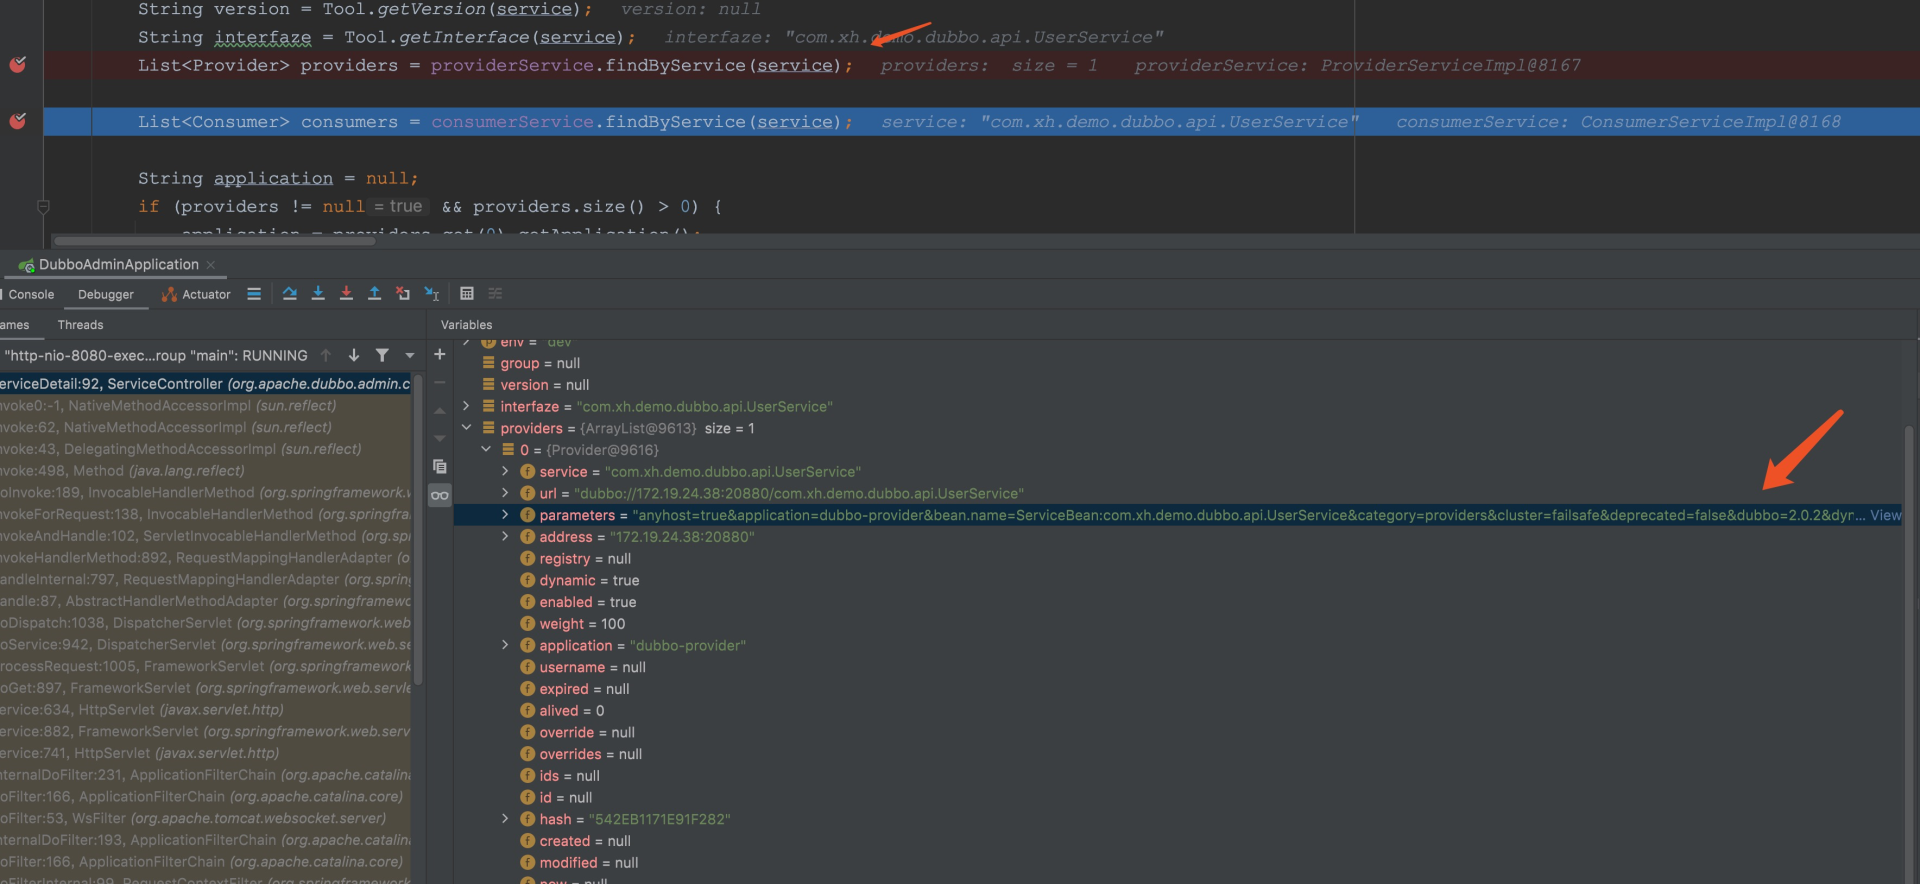
Task: Toggle the breakpoint on the providers line
Action: pos(17,65)
